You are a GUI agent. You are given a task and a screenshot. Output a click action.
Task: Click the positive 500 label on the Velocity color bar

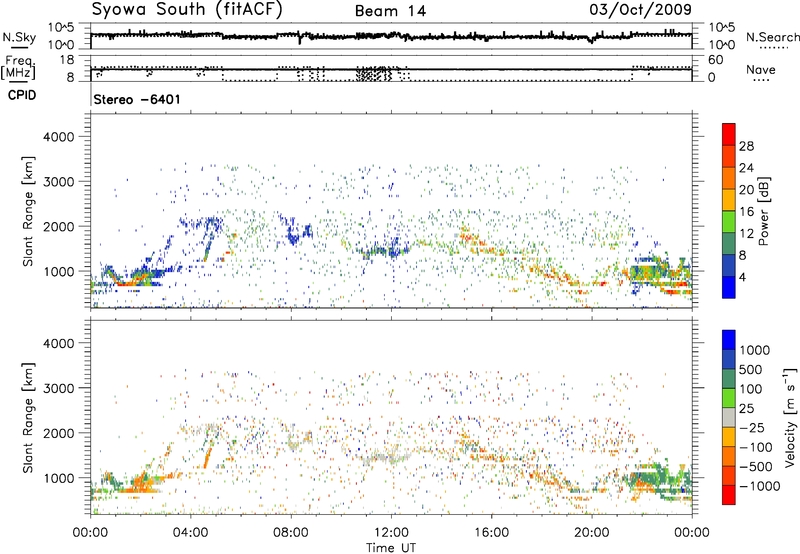pos(751,370)
